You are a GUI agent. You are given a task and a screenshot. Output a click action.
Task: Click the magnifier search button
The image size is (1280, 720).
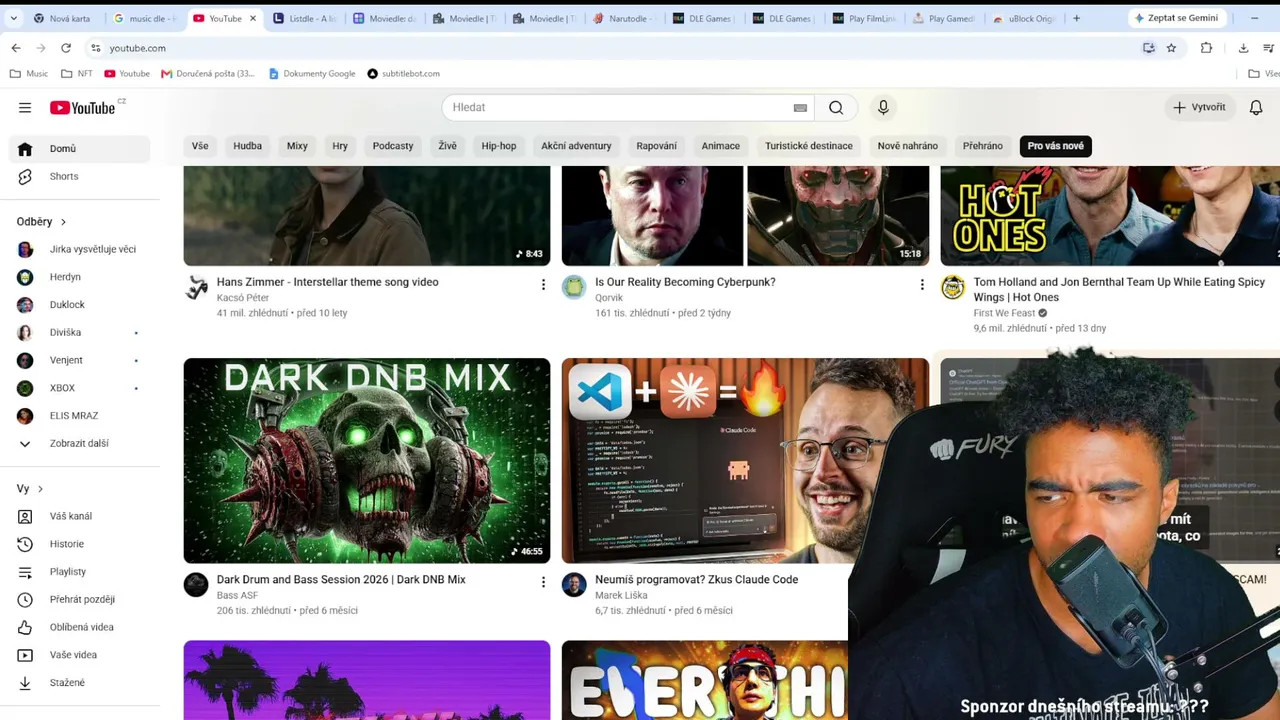(836, 108)
